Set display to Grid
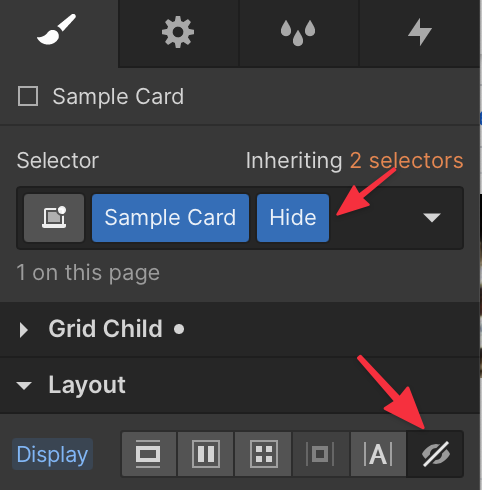 click(263, 454)
